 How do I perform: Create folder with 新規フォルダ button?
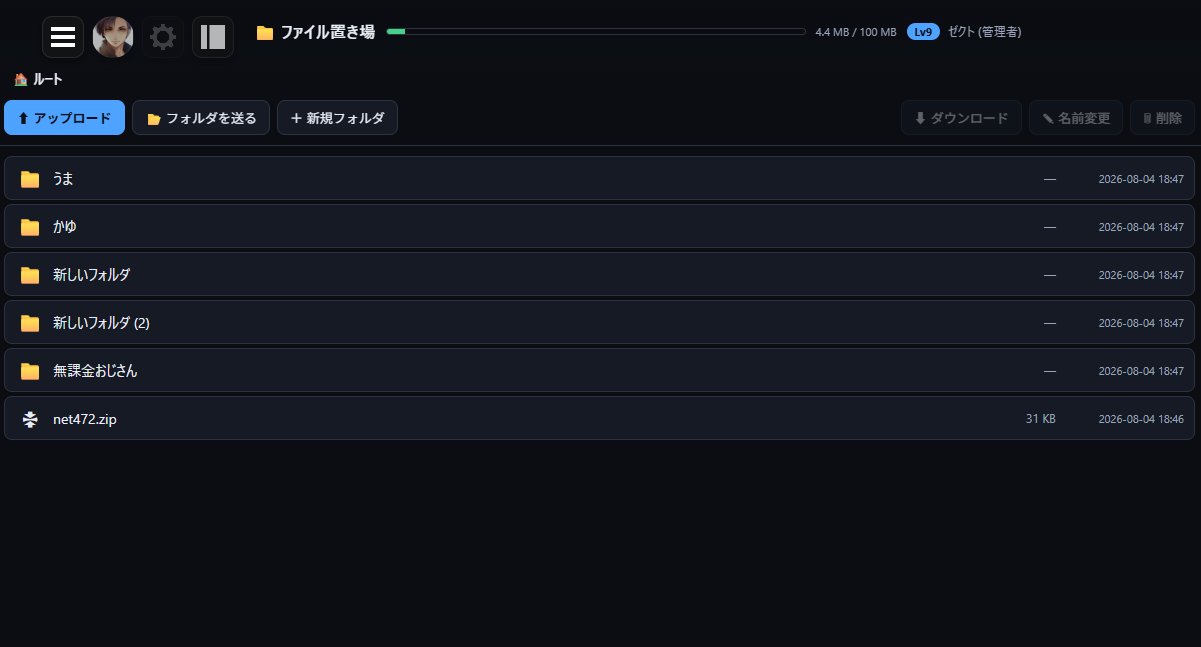pos(337,117)
